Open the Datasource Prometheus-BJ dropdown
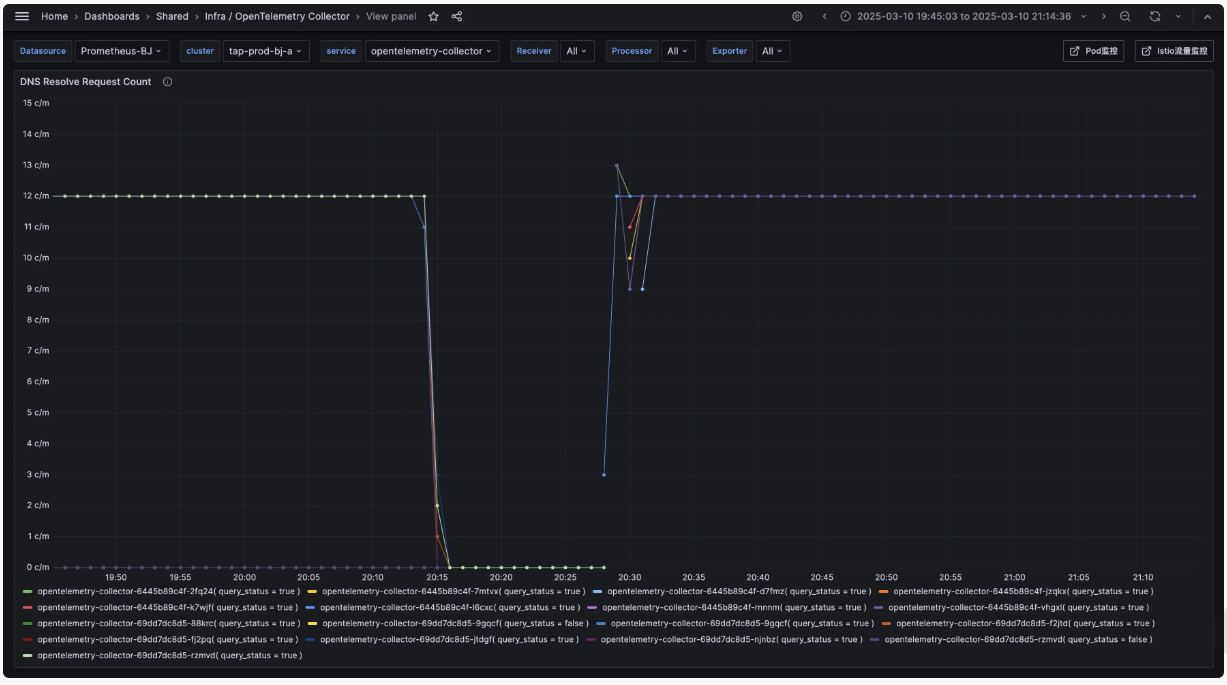The width and height of the screenshot is (1227, 685). point(122,51)
